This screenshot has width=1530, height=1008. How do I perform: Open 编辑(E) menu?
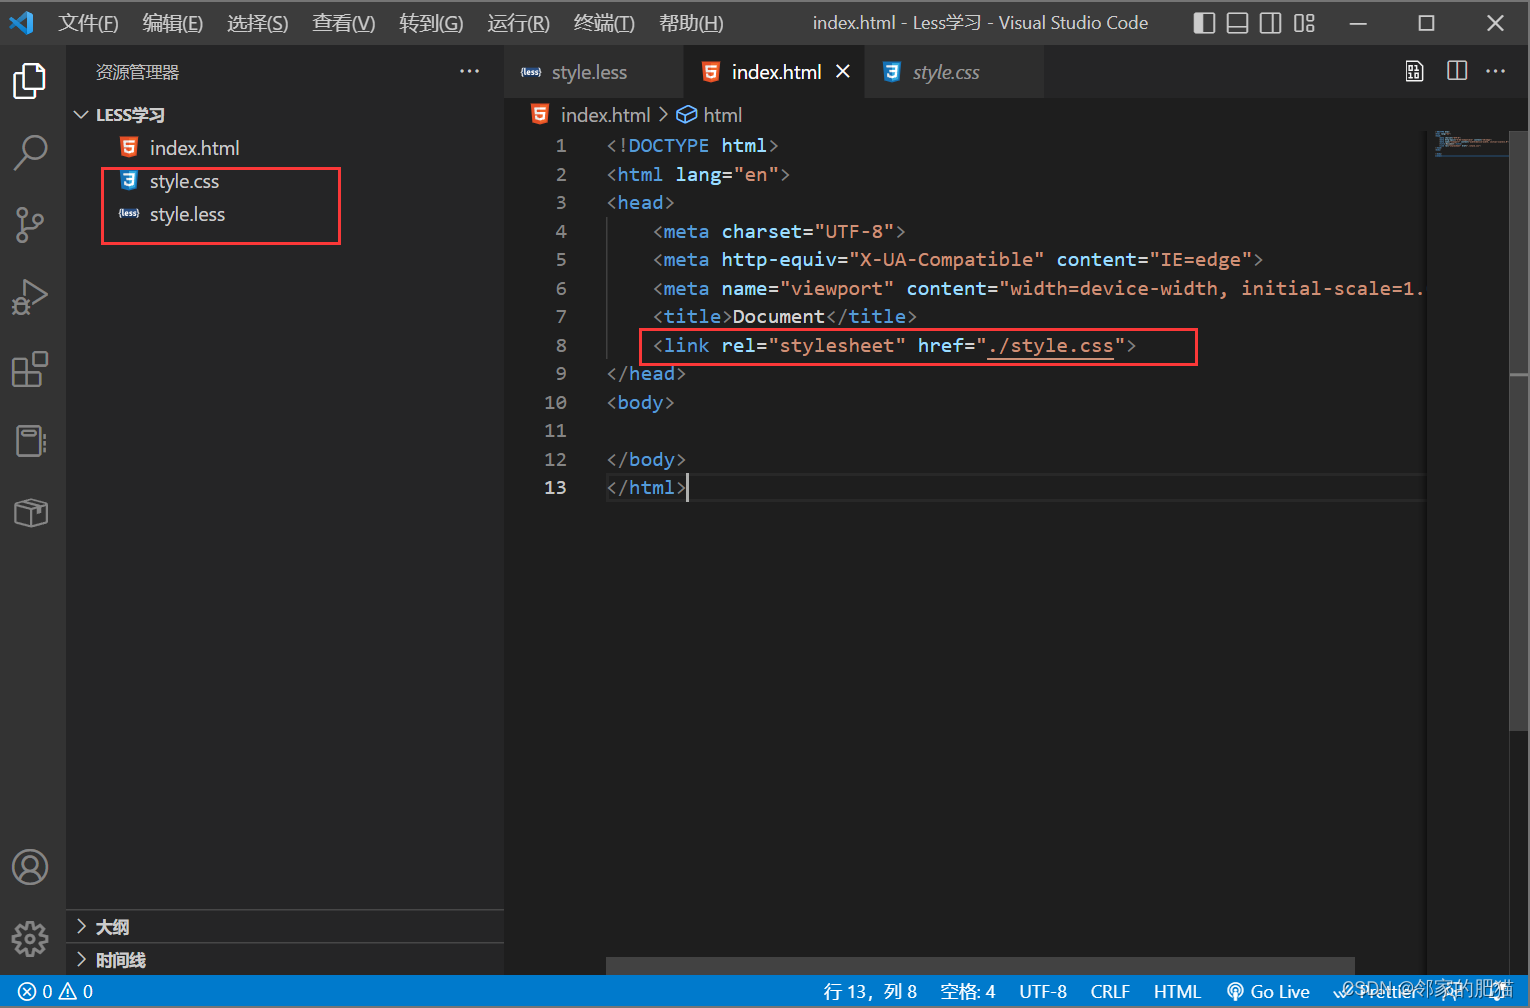172,23
